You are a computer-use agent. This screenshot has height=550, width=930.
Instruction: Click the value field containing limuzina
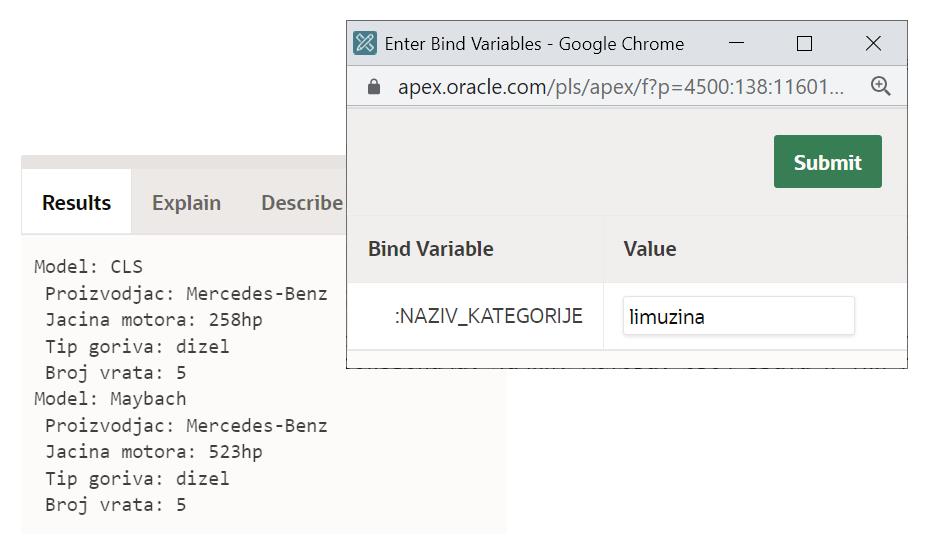coord(738,316)
